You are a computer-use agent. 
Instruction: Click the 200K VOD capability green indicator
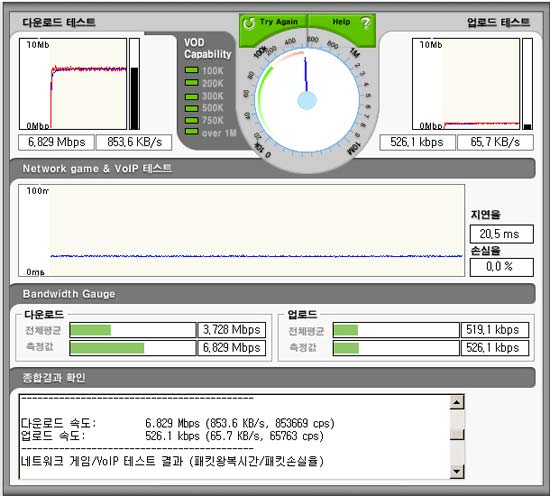192,83
